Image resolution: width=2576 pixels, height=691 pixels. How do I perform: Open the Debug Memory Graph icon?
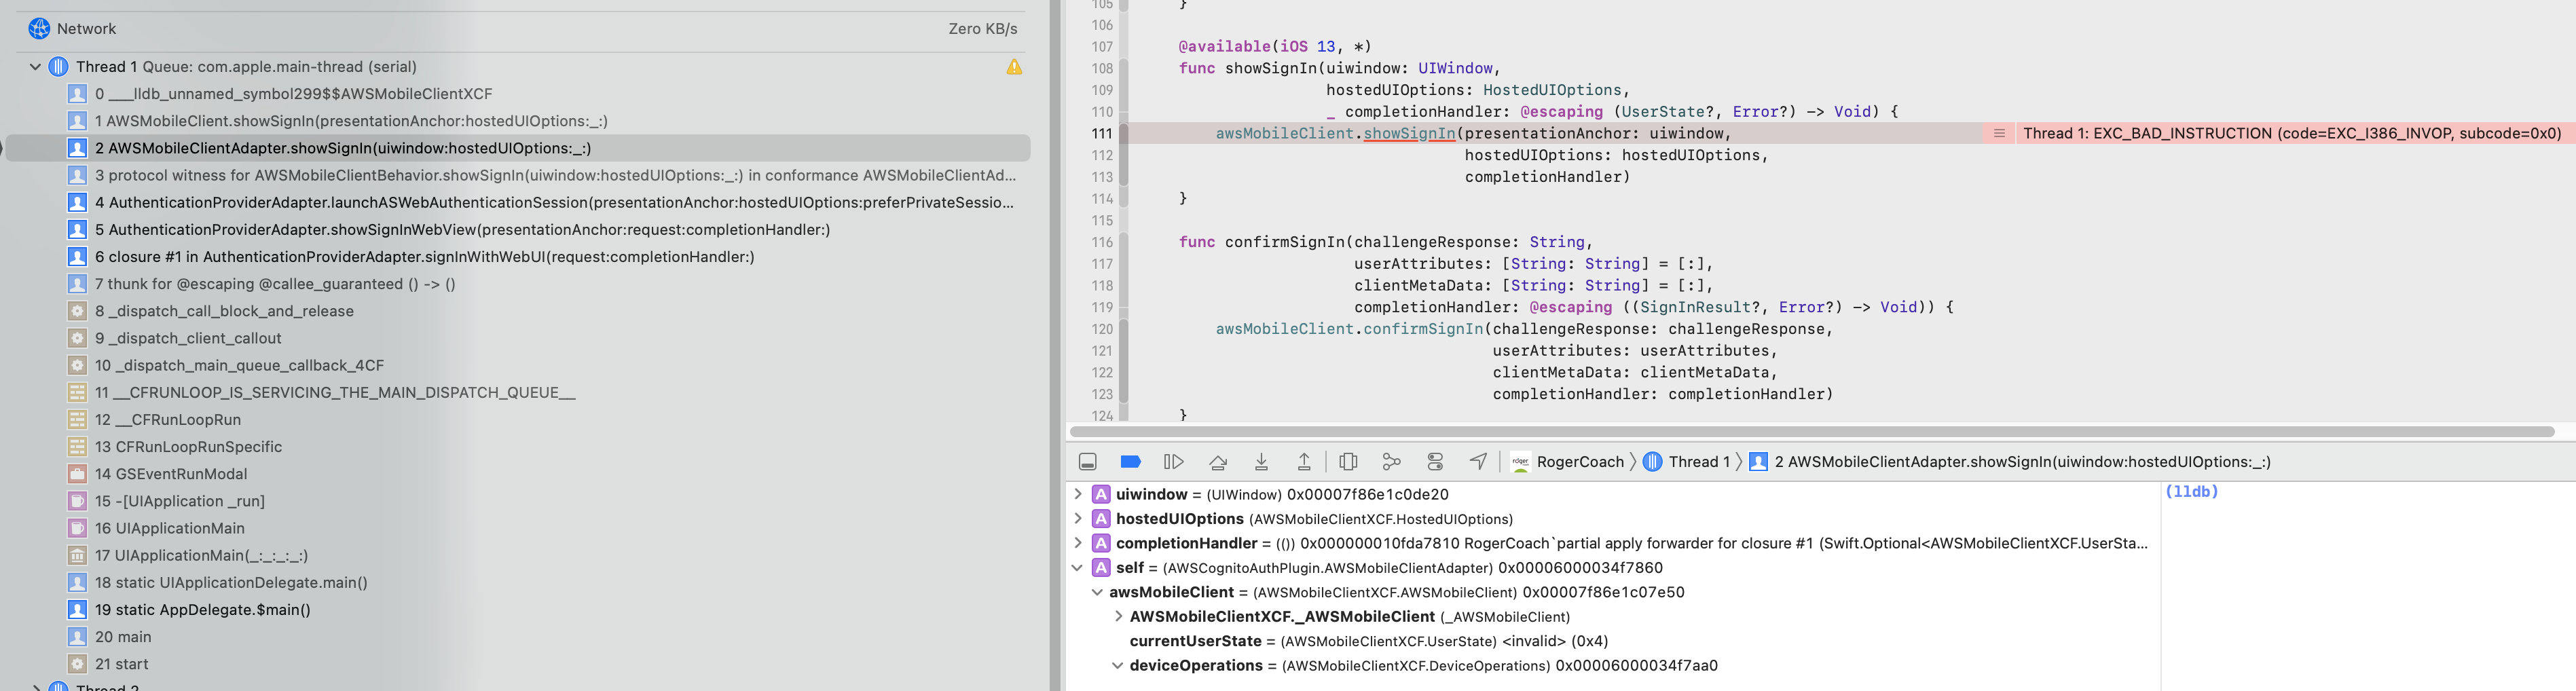(x=1391, y=461)
